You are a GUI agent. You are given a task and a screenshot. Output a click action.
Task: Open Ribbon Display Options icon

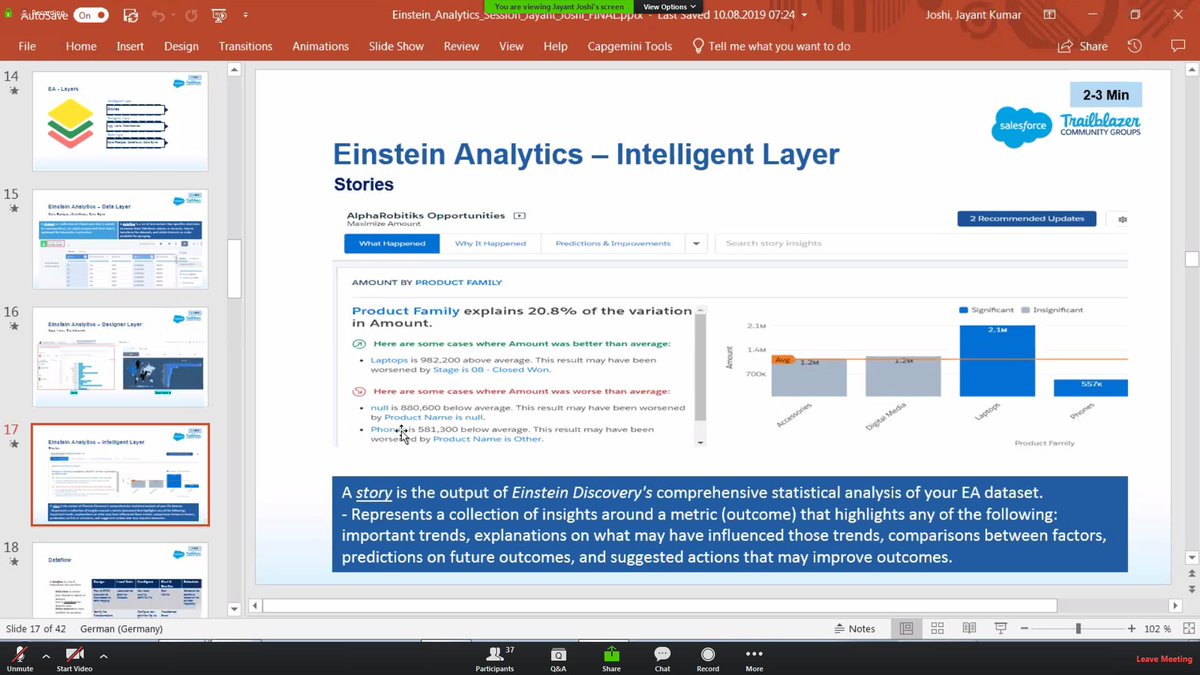pos(1049,15)
